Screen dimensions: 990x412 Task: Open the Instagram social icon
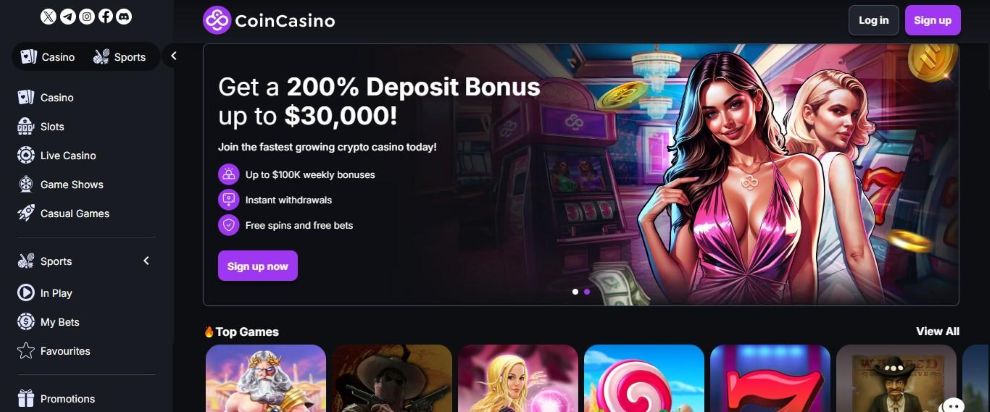point(86,16)
